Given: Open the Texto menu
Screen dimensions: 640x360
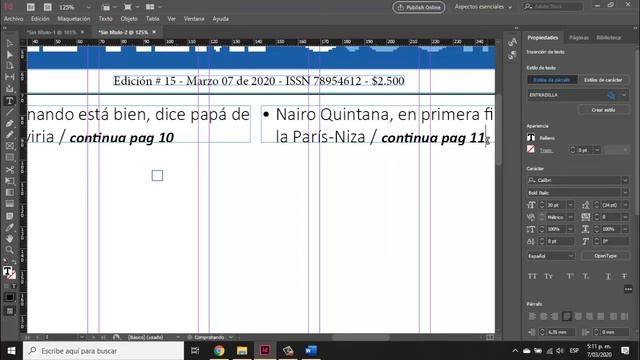Looking at the screenshot, I should 105,19.
